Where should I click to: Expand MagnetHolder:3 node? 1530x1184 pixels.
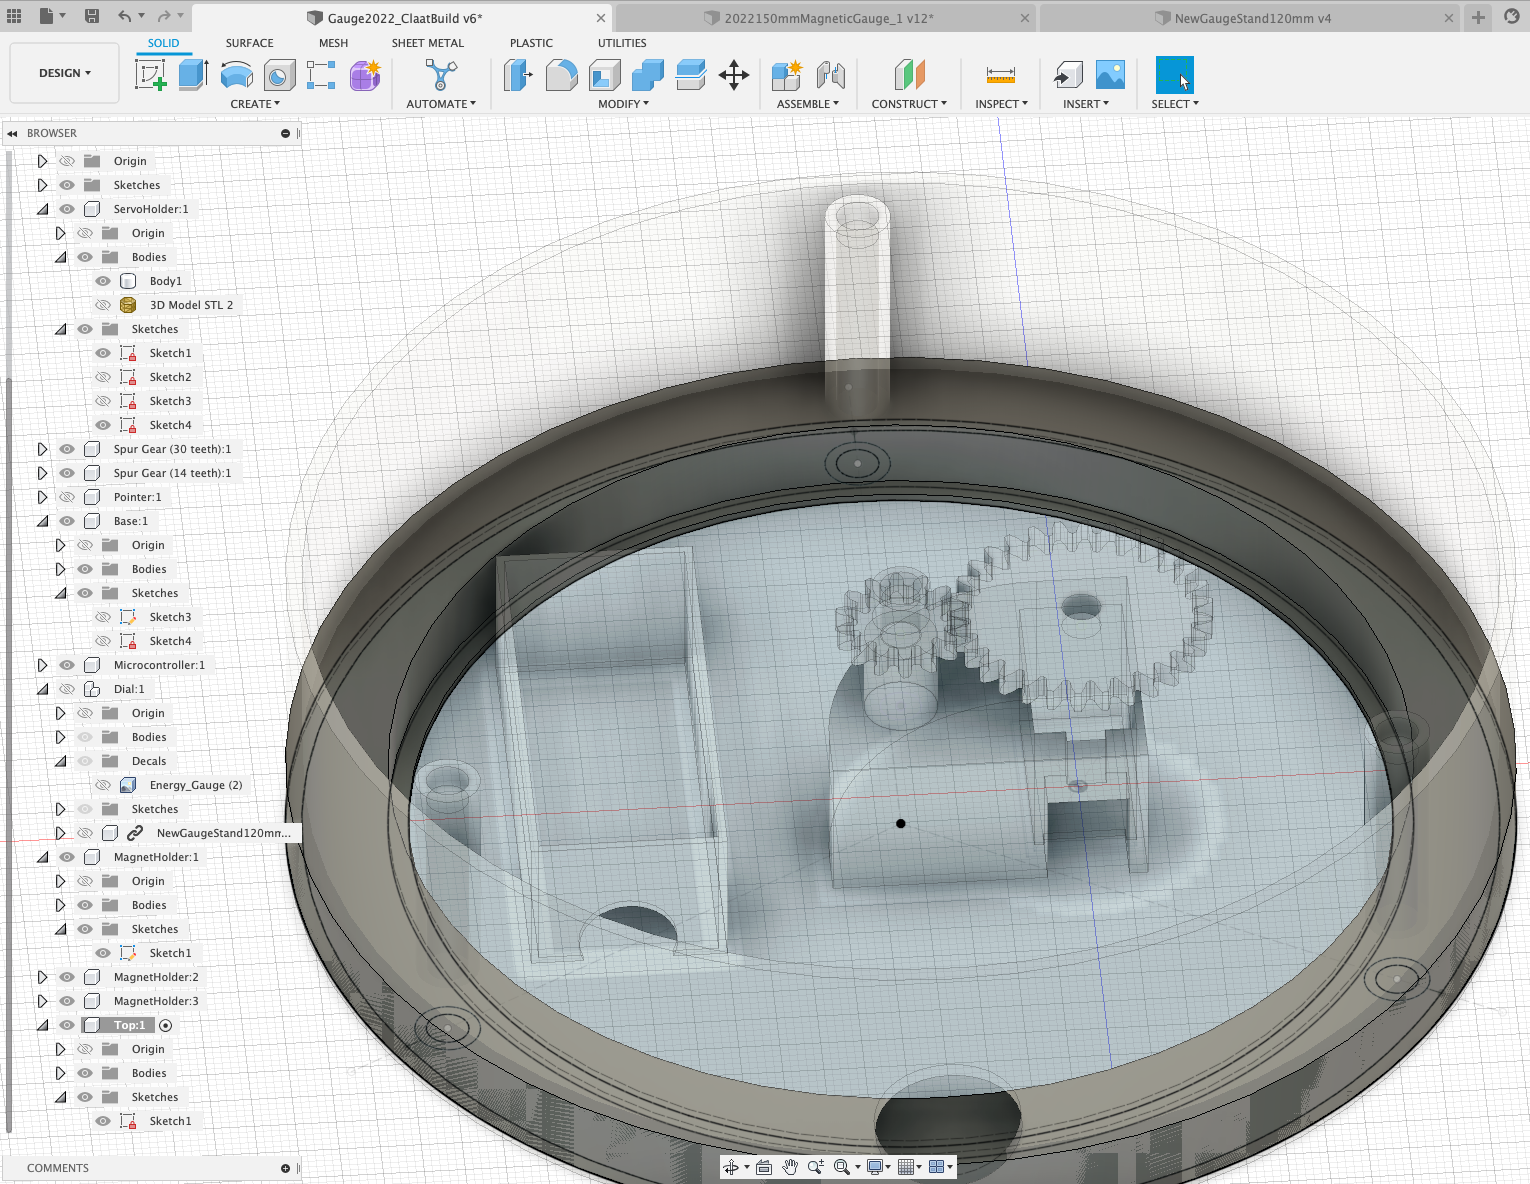coord(42,1001)
